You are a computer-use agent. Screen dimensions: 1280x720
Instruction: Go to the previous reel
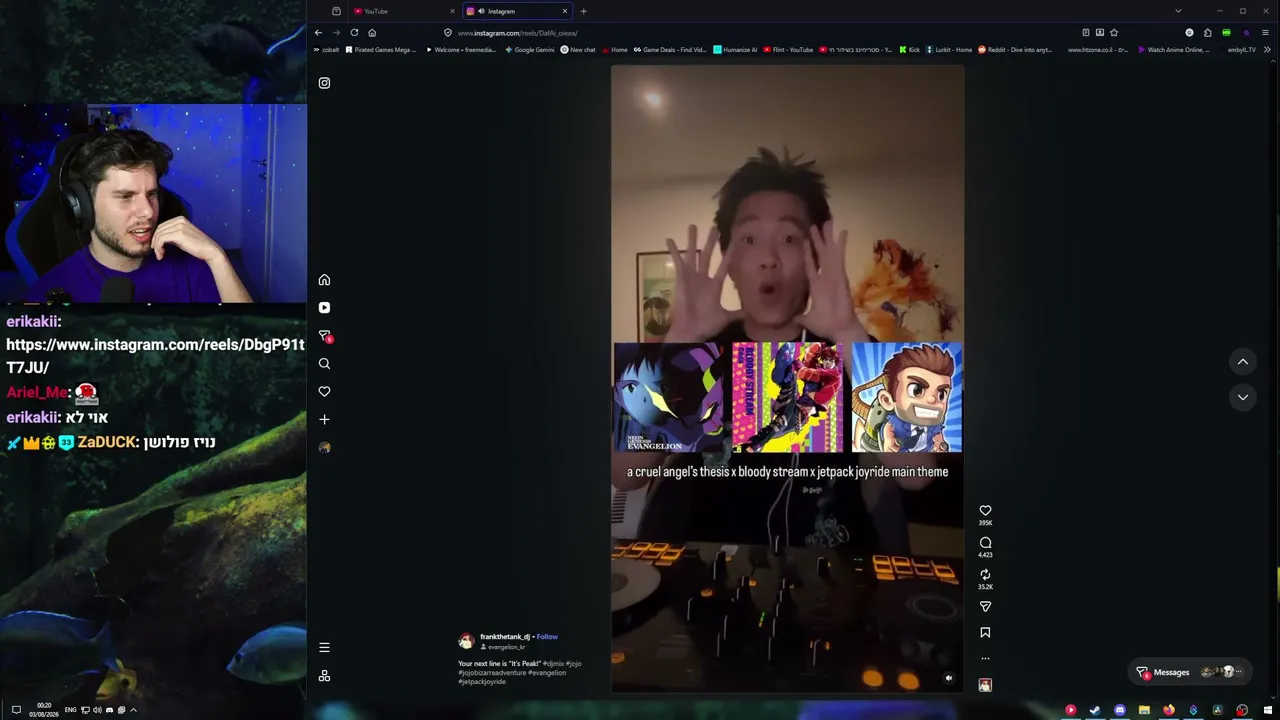[1242, 361]
